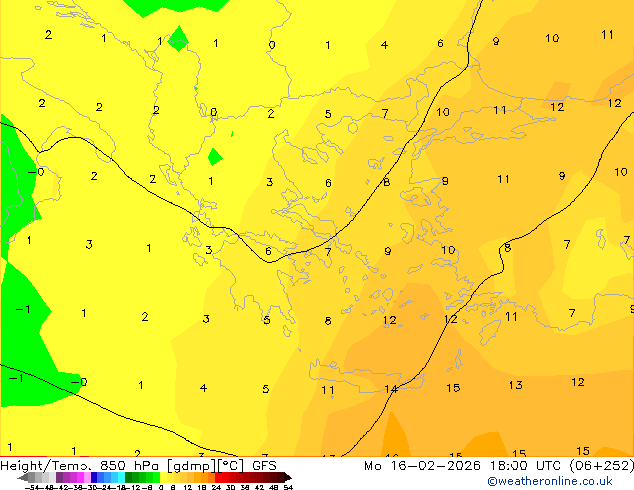634x490 pixels.
Task: Click the 'GFS' model label
Action: pos(264,466)
